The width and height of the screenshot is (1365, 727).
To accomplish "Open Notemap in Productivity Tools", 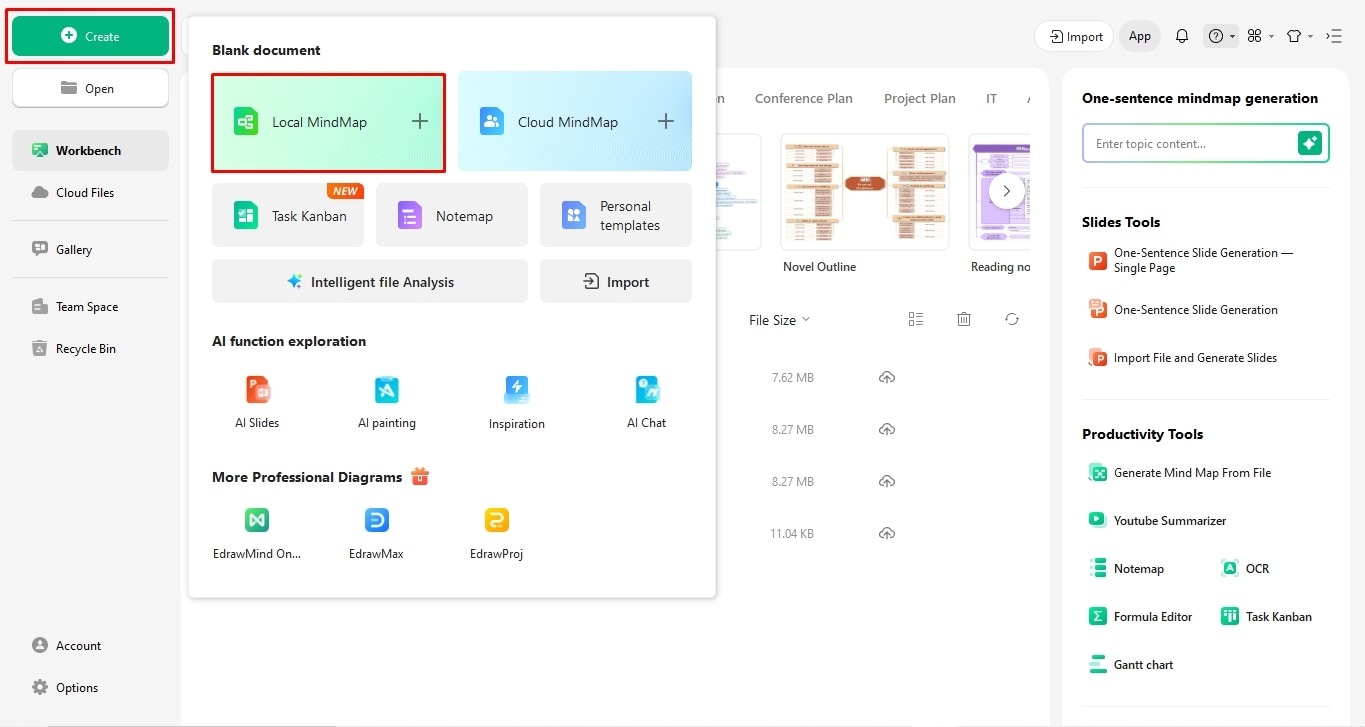I will point(1127,568).
